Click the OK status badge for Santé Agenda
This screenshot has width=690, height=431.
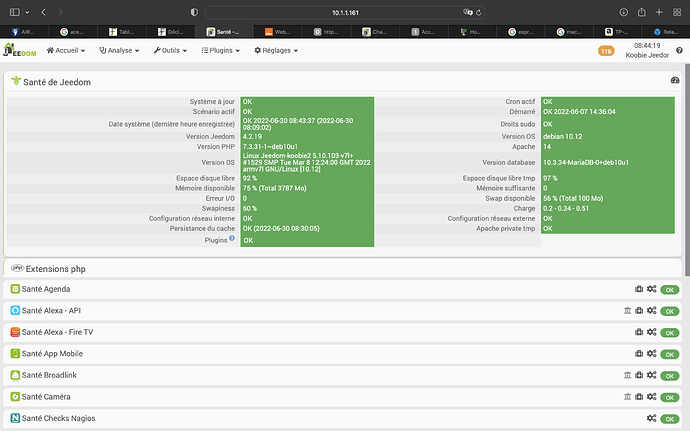(670, 290)
